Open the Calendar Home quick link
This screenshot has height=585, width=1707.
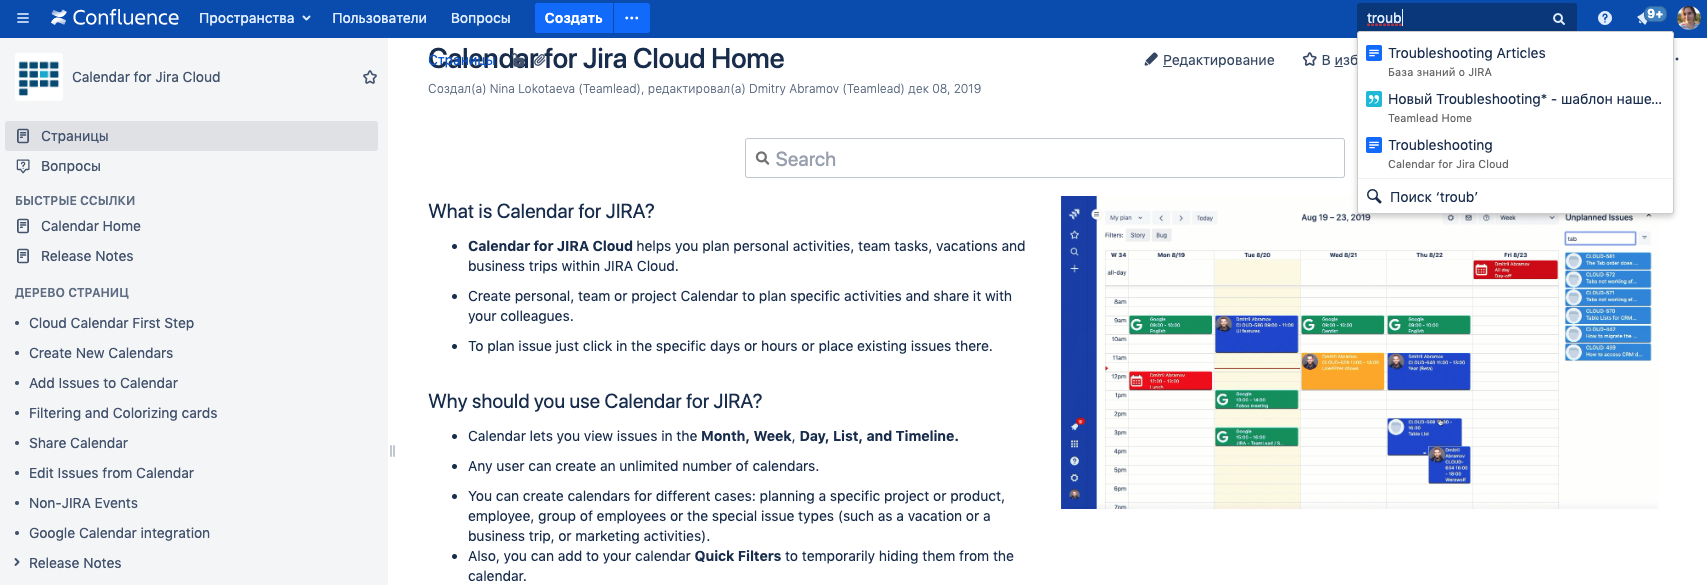(x=91, y=226)
